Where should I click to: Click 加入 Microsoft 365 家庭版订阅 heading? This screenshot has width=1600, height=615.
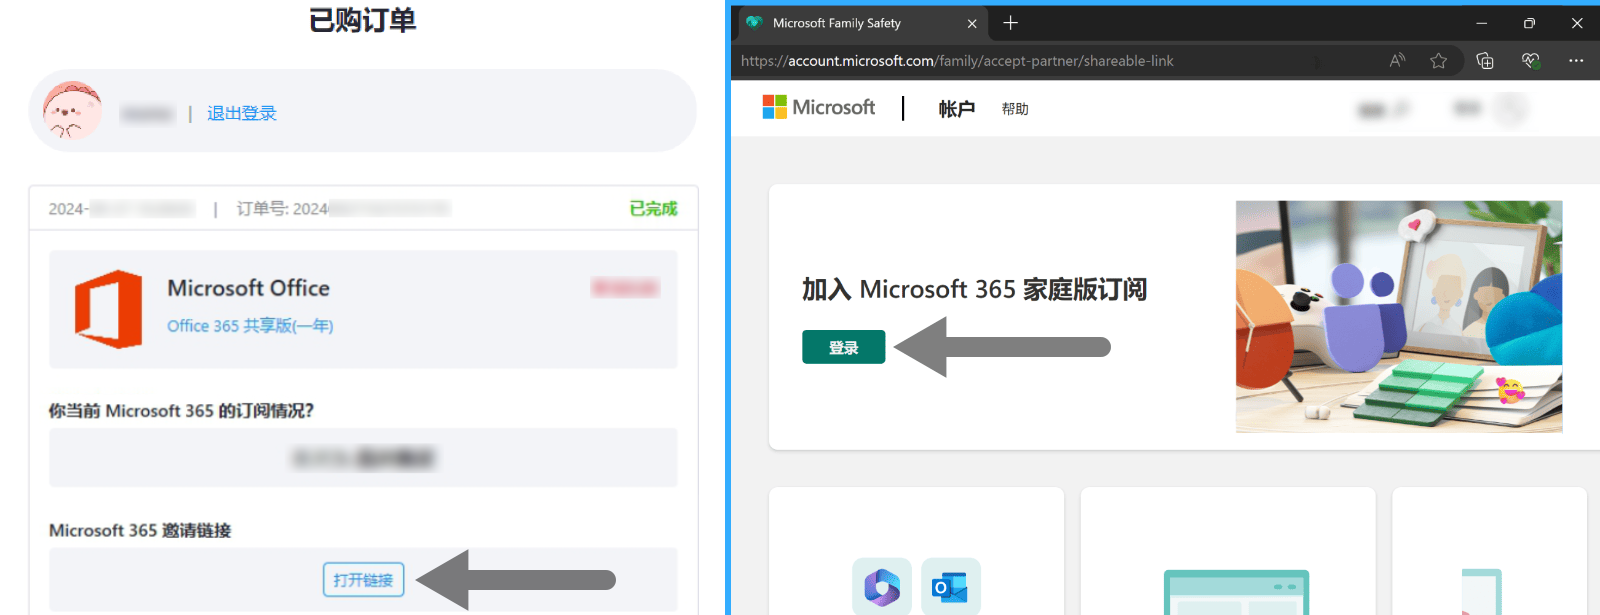pos(974,289)
